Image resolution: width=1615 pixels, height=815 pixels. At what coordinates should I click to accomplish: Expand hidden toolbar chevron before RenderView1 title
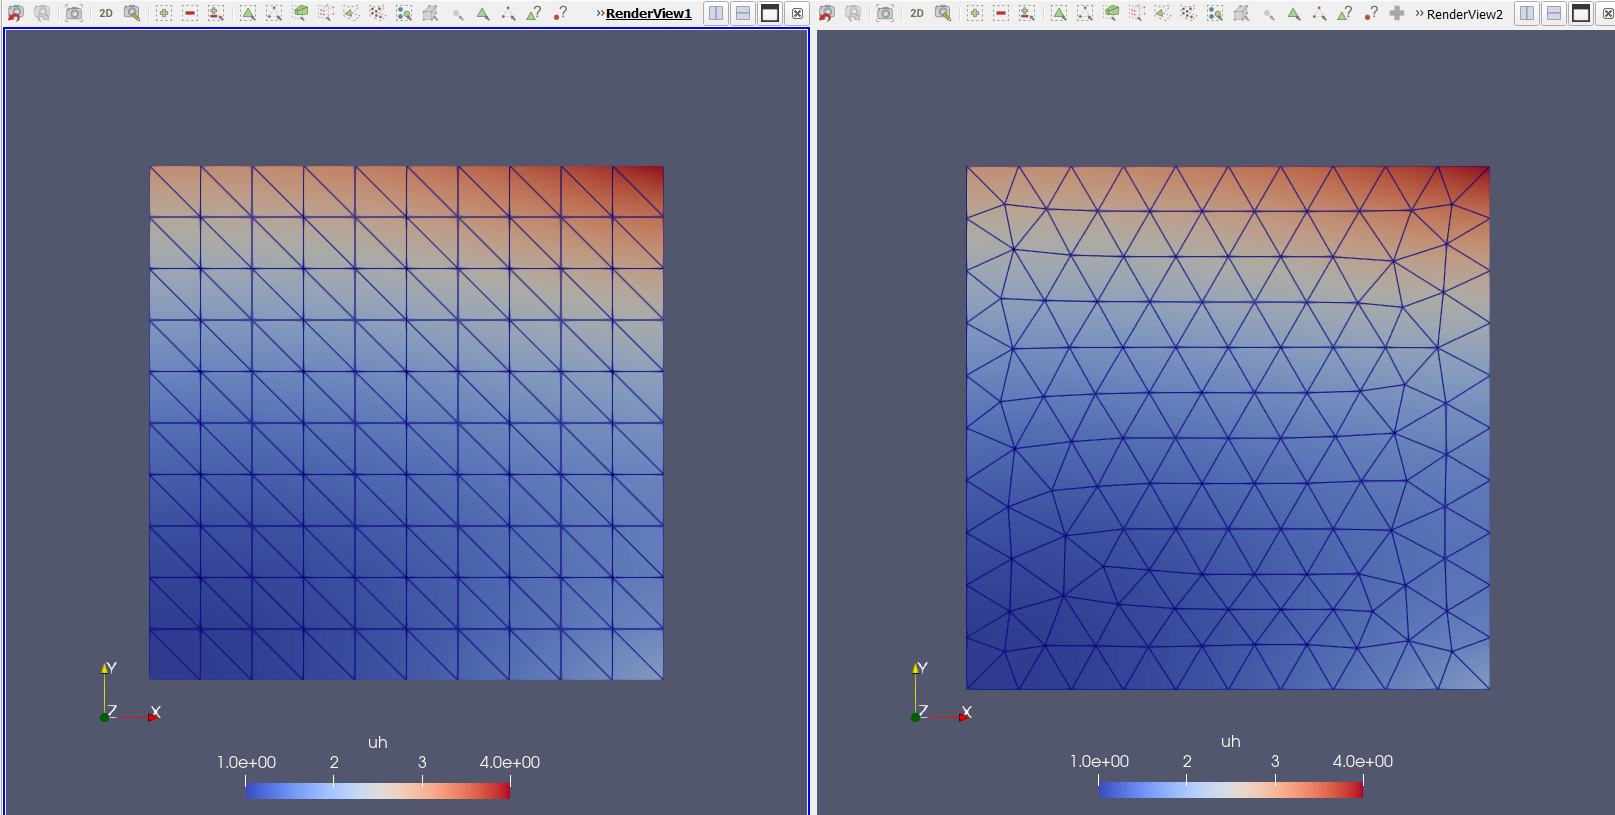click(600, 13)
